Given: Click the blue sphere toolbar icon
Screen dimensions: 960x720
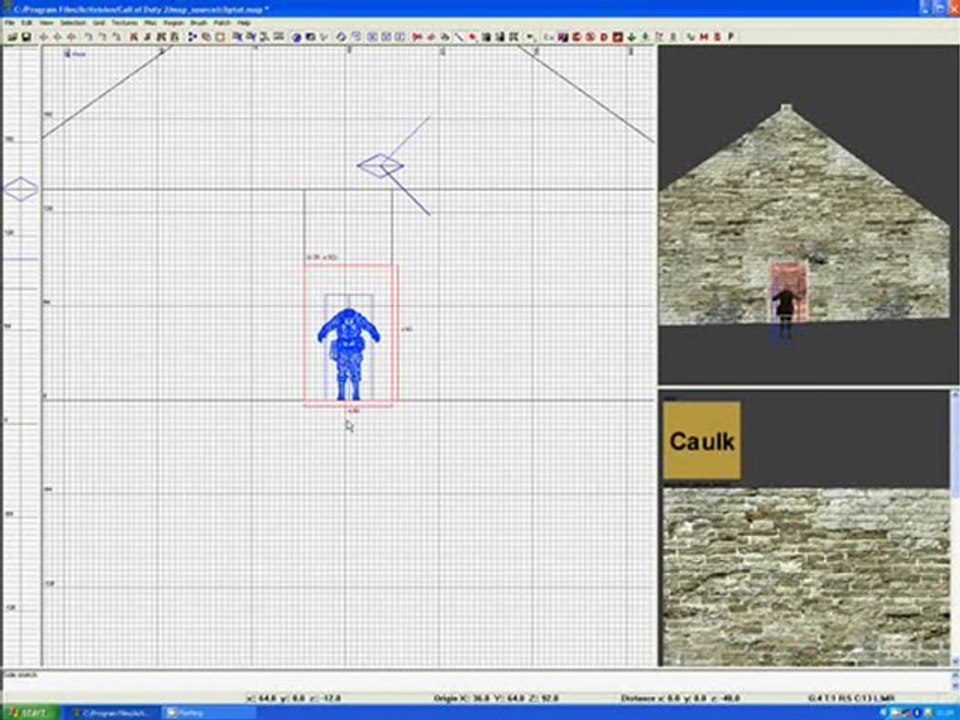Looking at the screenshot, I should pos(296,37).
